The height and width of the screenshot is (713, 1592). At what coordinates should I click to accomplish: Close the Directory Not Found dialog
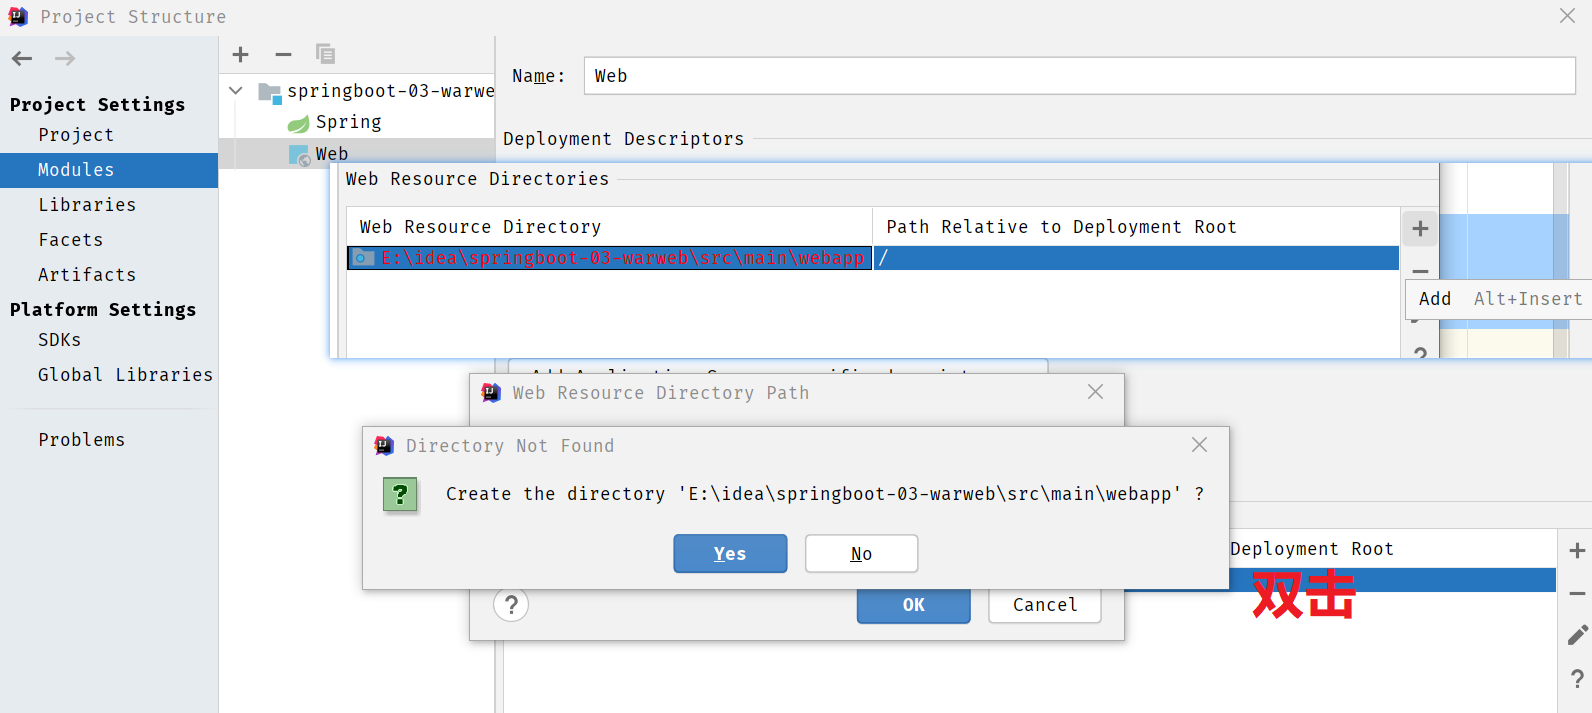click(x=1199, y=445)
